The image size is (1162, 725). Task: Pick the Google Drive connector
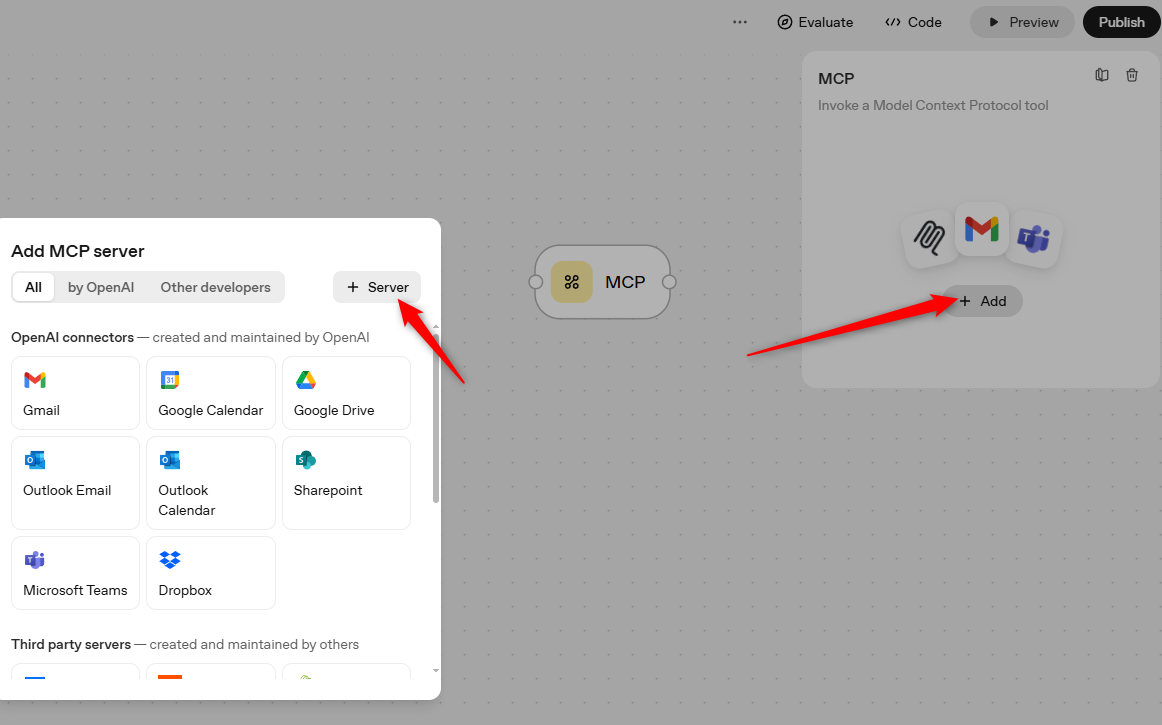pos(346,393)
